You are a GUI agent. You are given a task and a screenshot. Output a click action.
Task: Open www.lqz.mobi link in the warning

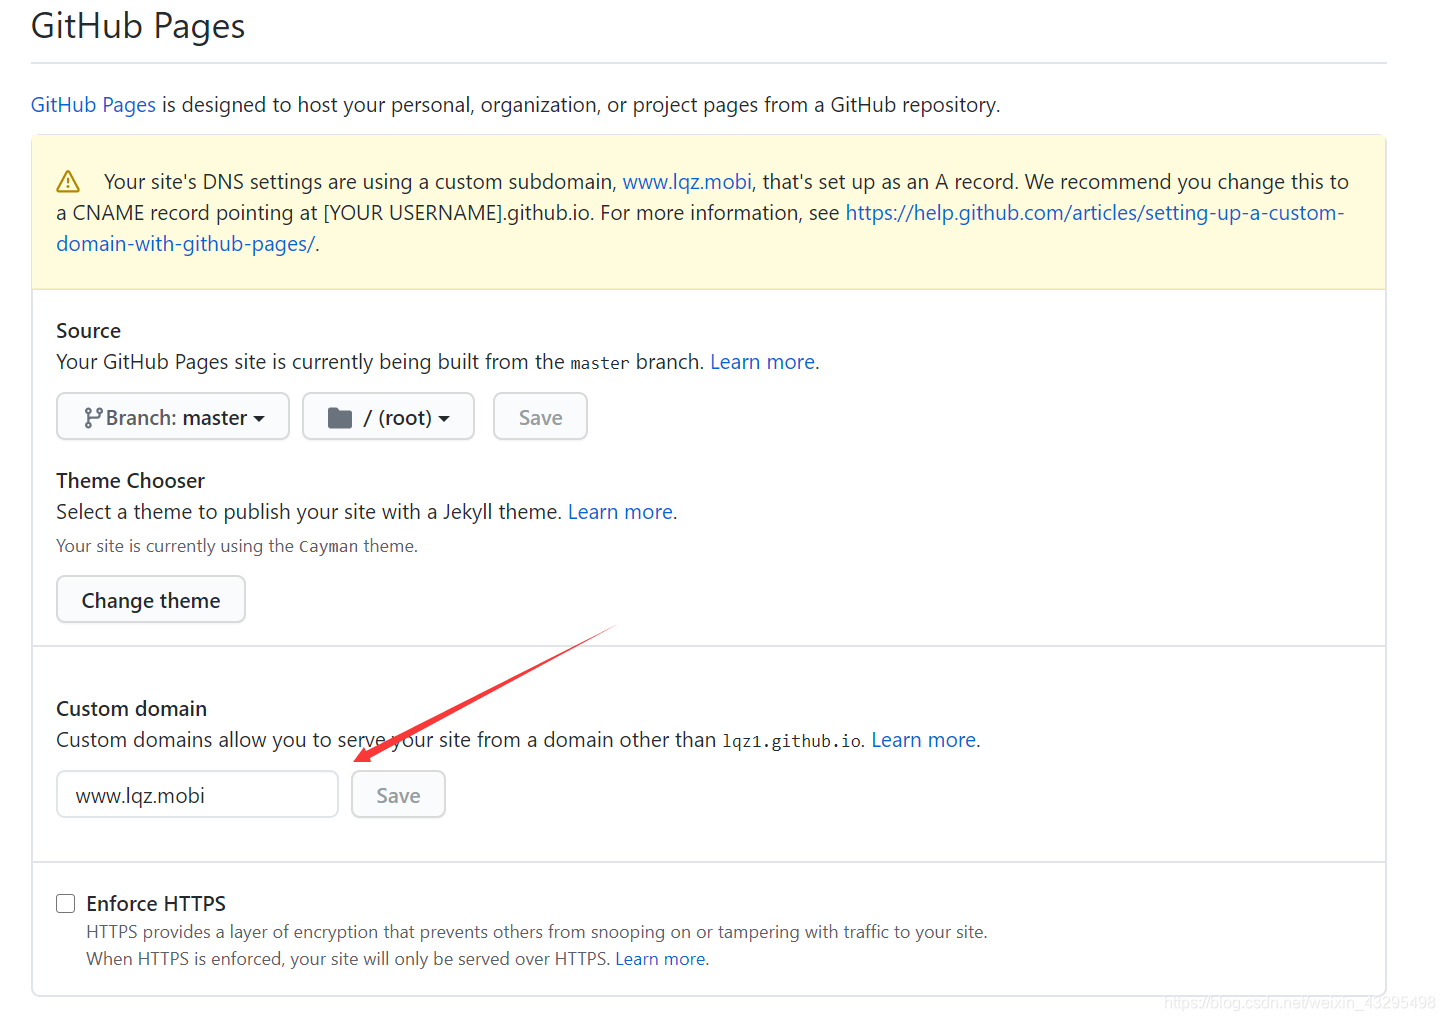pos(687,182)
